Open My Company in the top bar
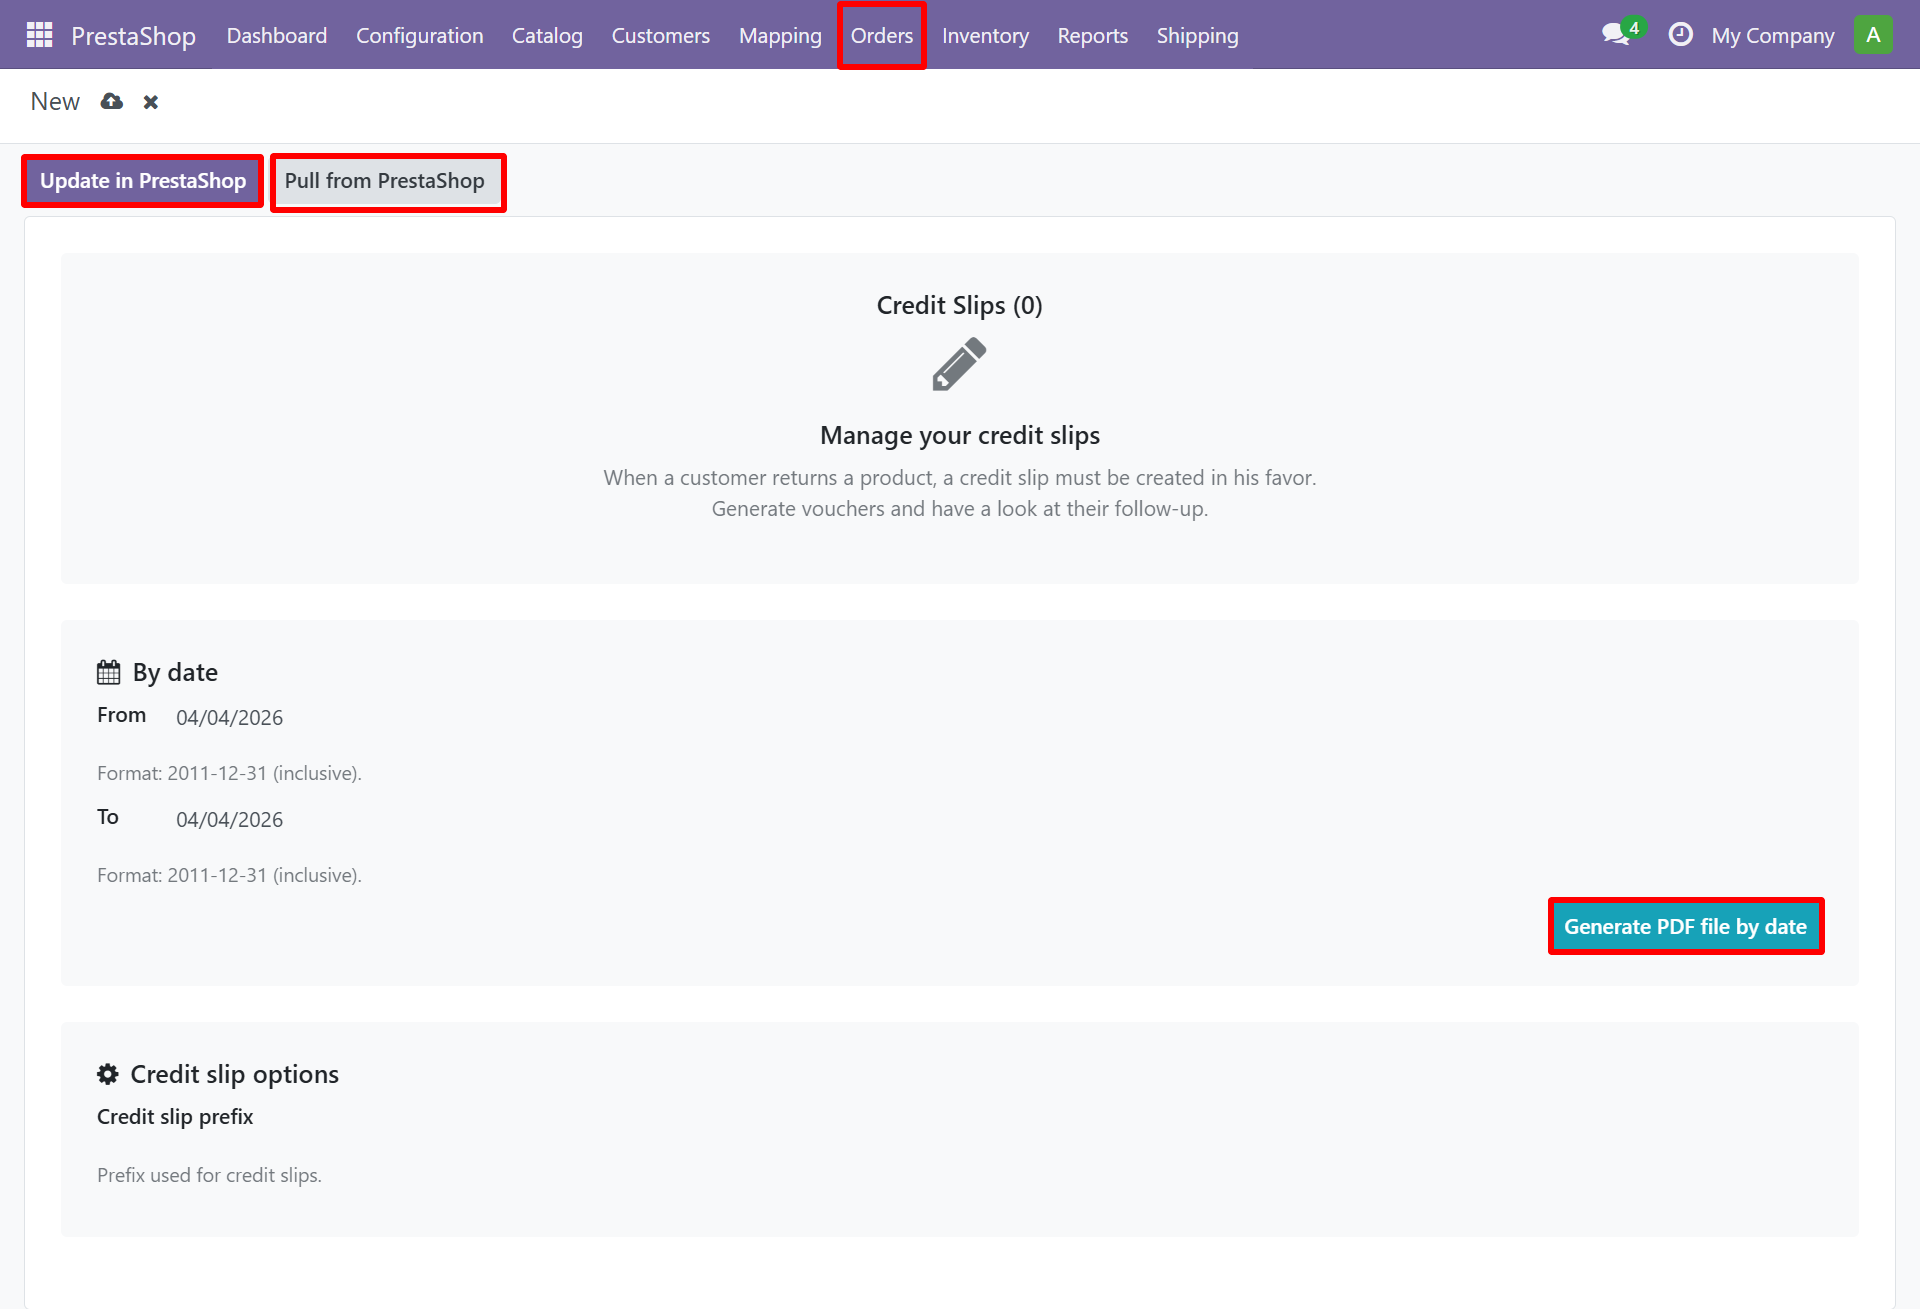 1772,35
